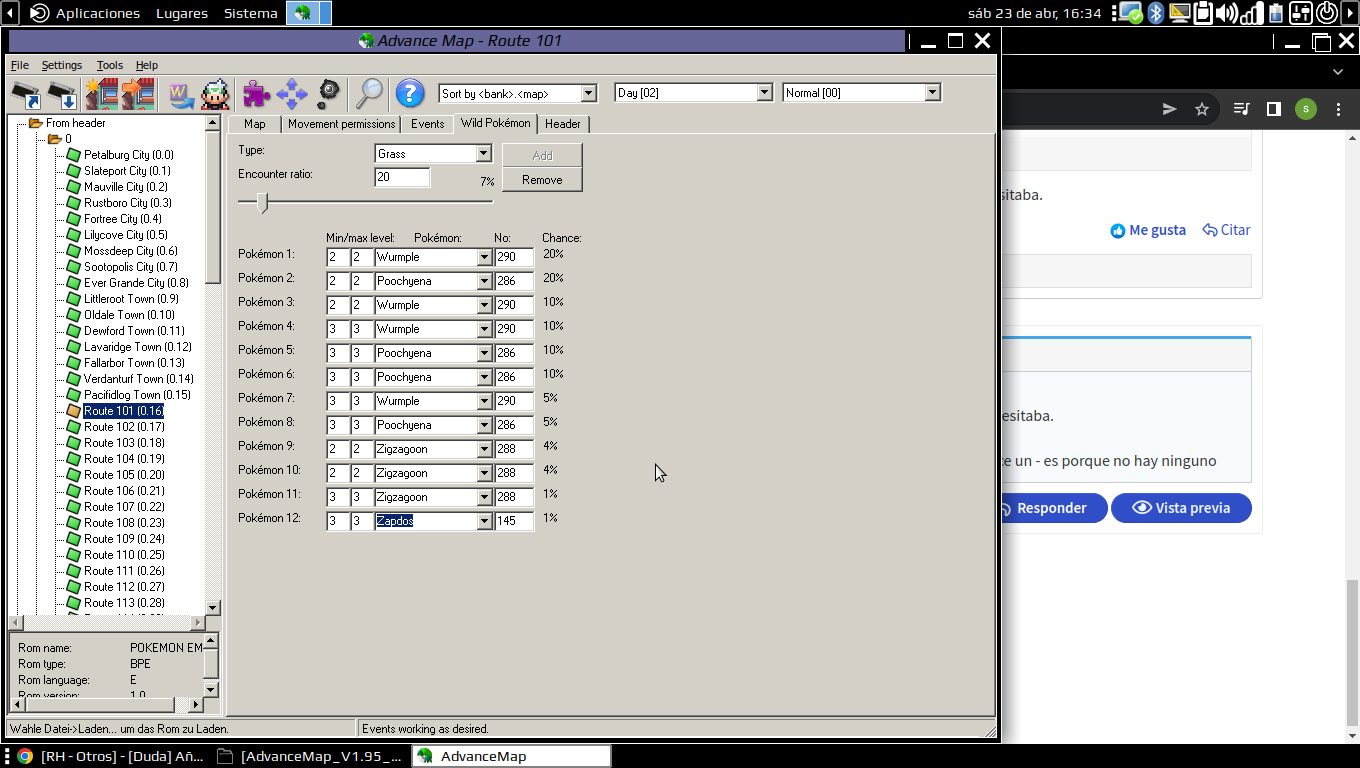Expand the 'Sort by <bank>.<map>' dropdown
The width and height of the screenshot is (1360, 768).
pyautogui.click(x=588, y=93)
